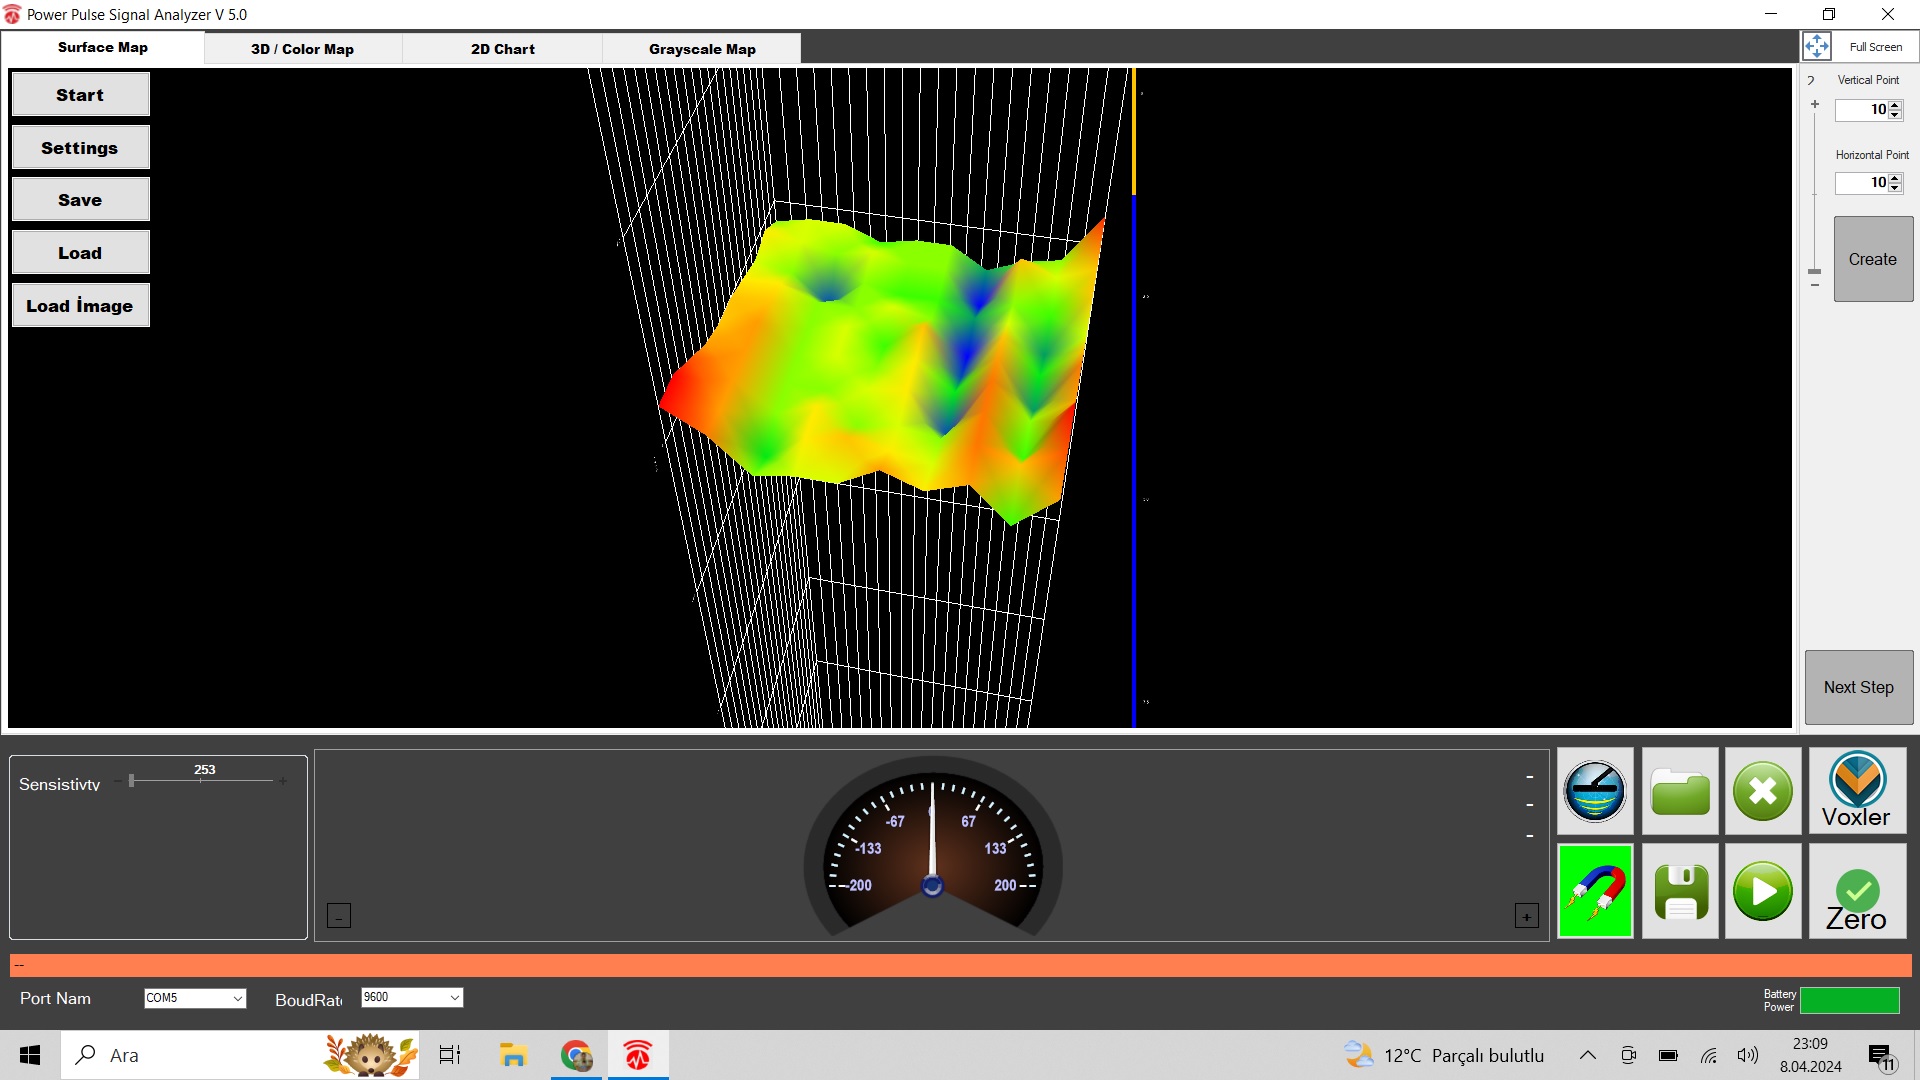Click the Zero calibration icon
This screenshot has height=1080, width=1920.
click(x=1857, y=890)
